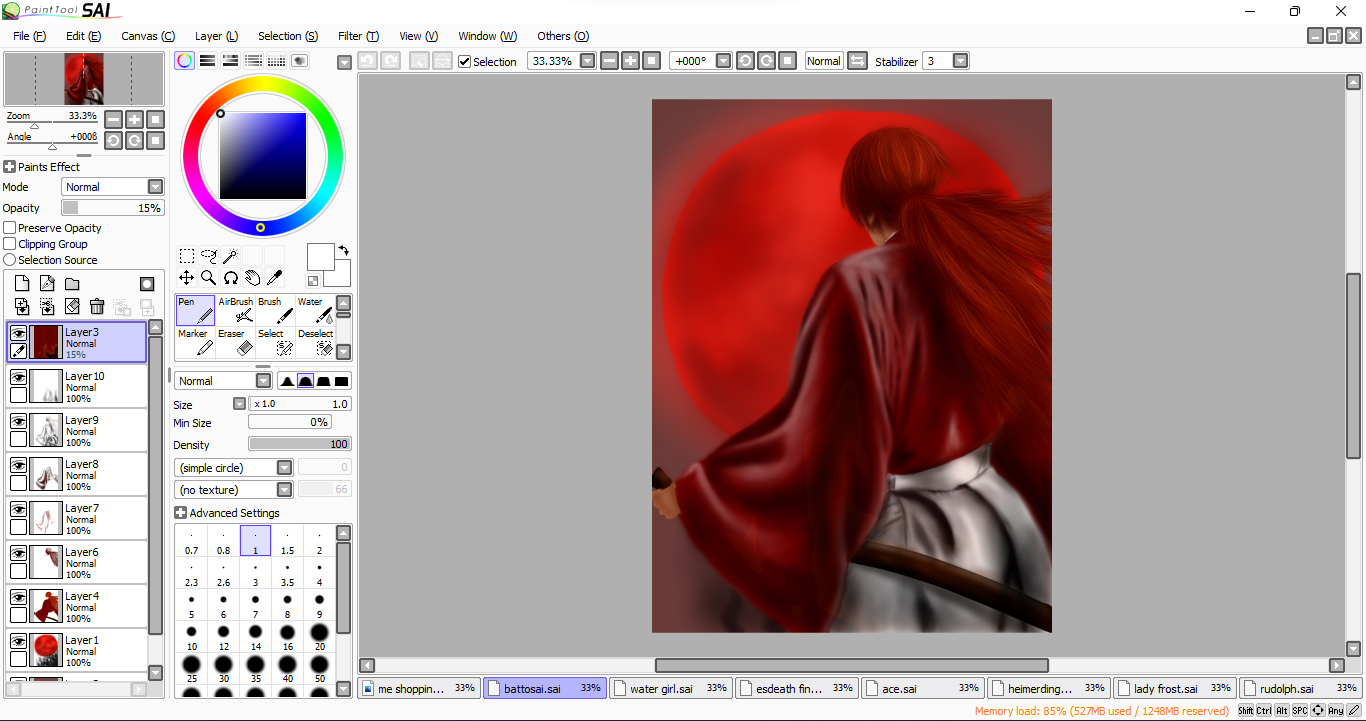The image size is (1366, 721).
Task: Create a new linework layer
Action: click(47, 284)
